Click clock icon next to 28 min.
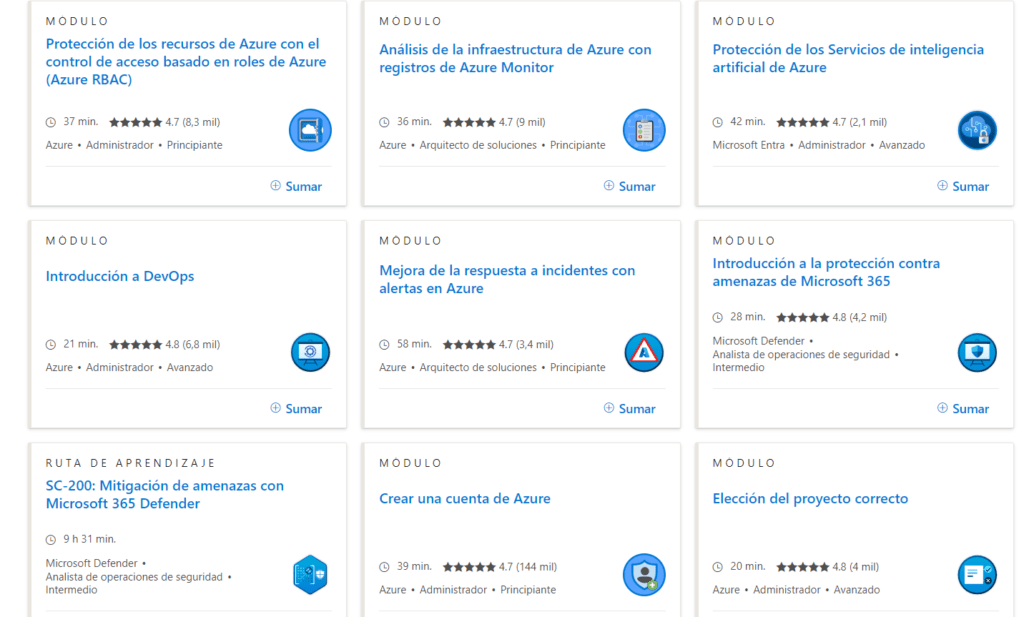Screen dimensions: 1024x617 coord(717,317)
